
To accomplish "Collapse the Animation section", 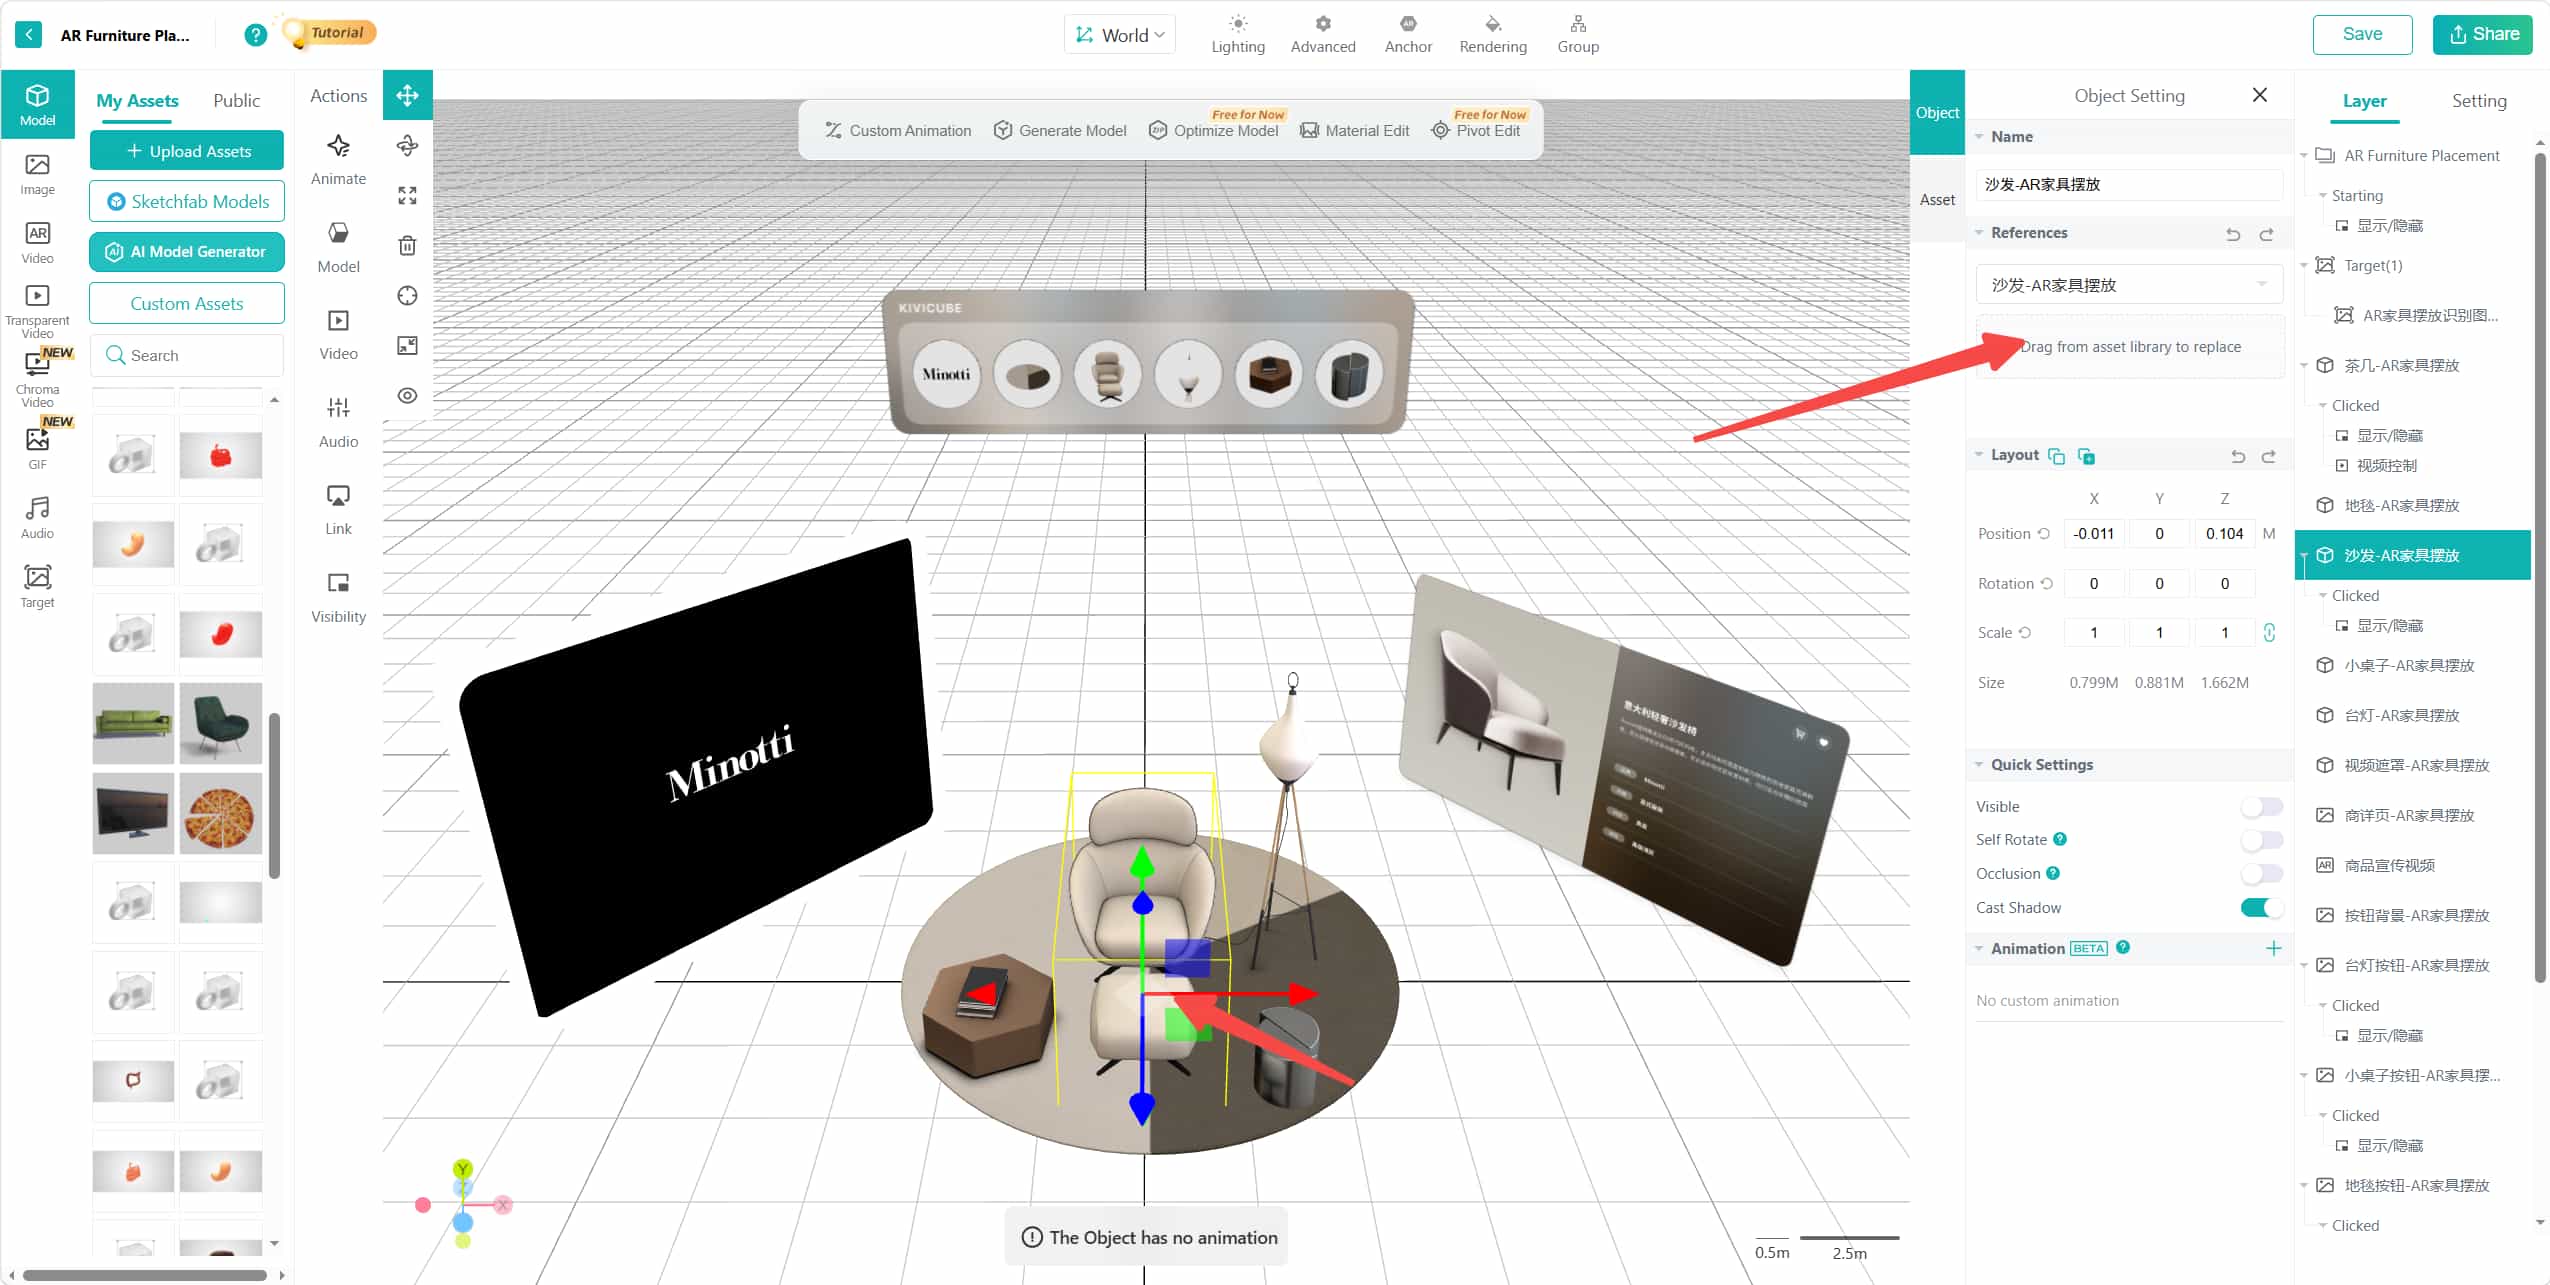I will click(1979, 949).
